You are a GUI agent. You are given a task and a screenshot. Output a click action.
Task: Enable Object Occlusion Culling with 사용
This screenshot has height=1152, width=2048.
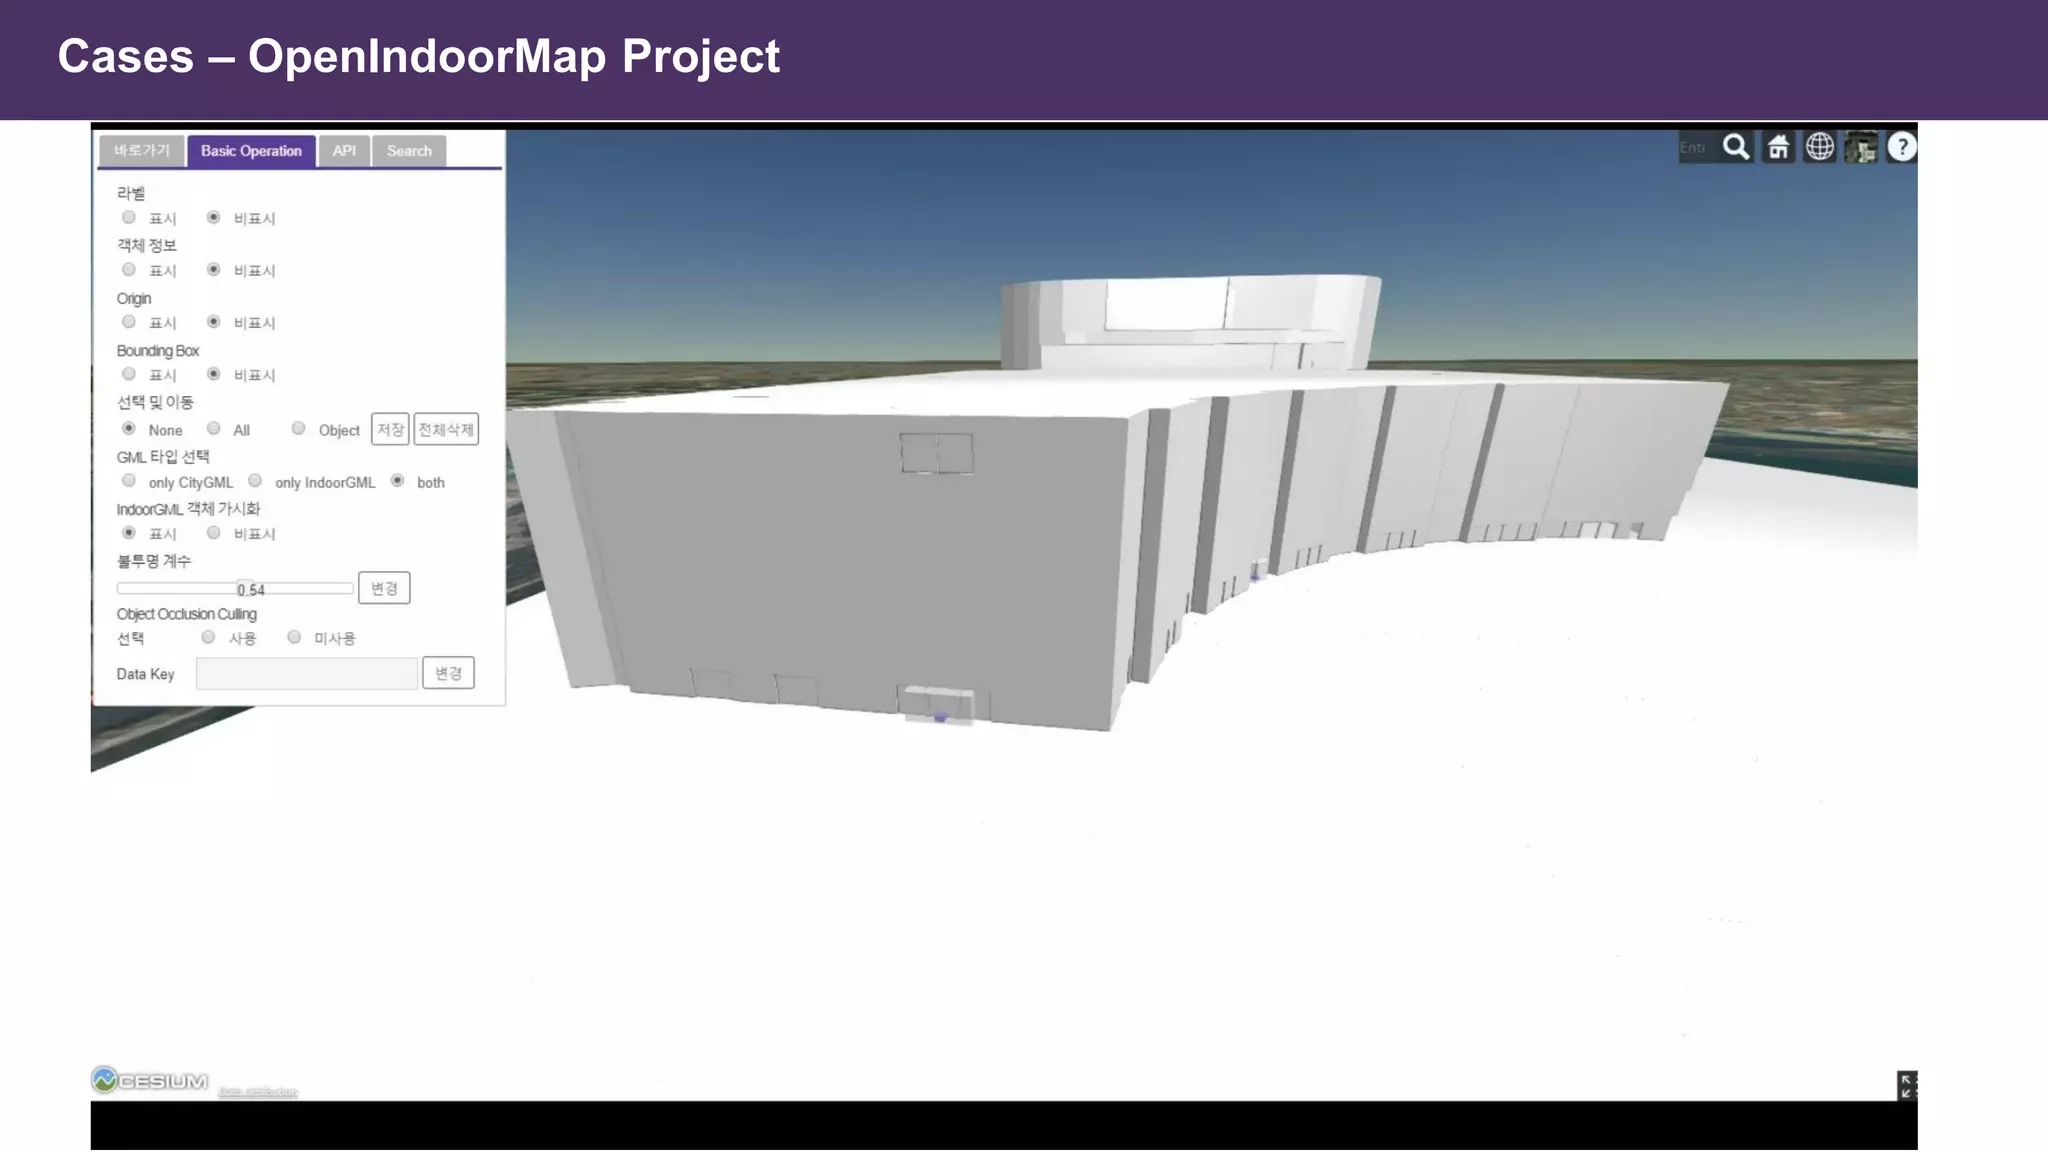pos(208,636)
